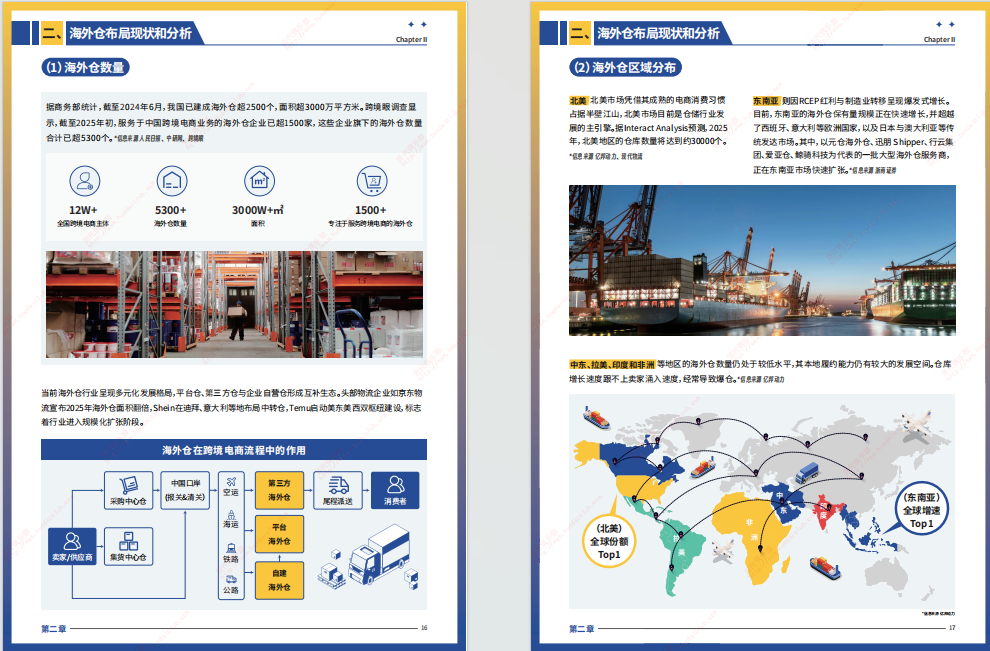990x651 pixels.
Task: Click the container port night photo
Action: pos(762,260)
